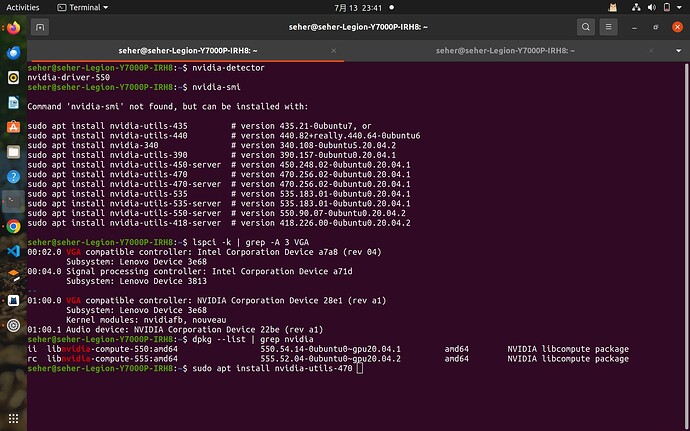Click the Activities button

[x=22, y=7]
